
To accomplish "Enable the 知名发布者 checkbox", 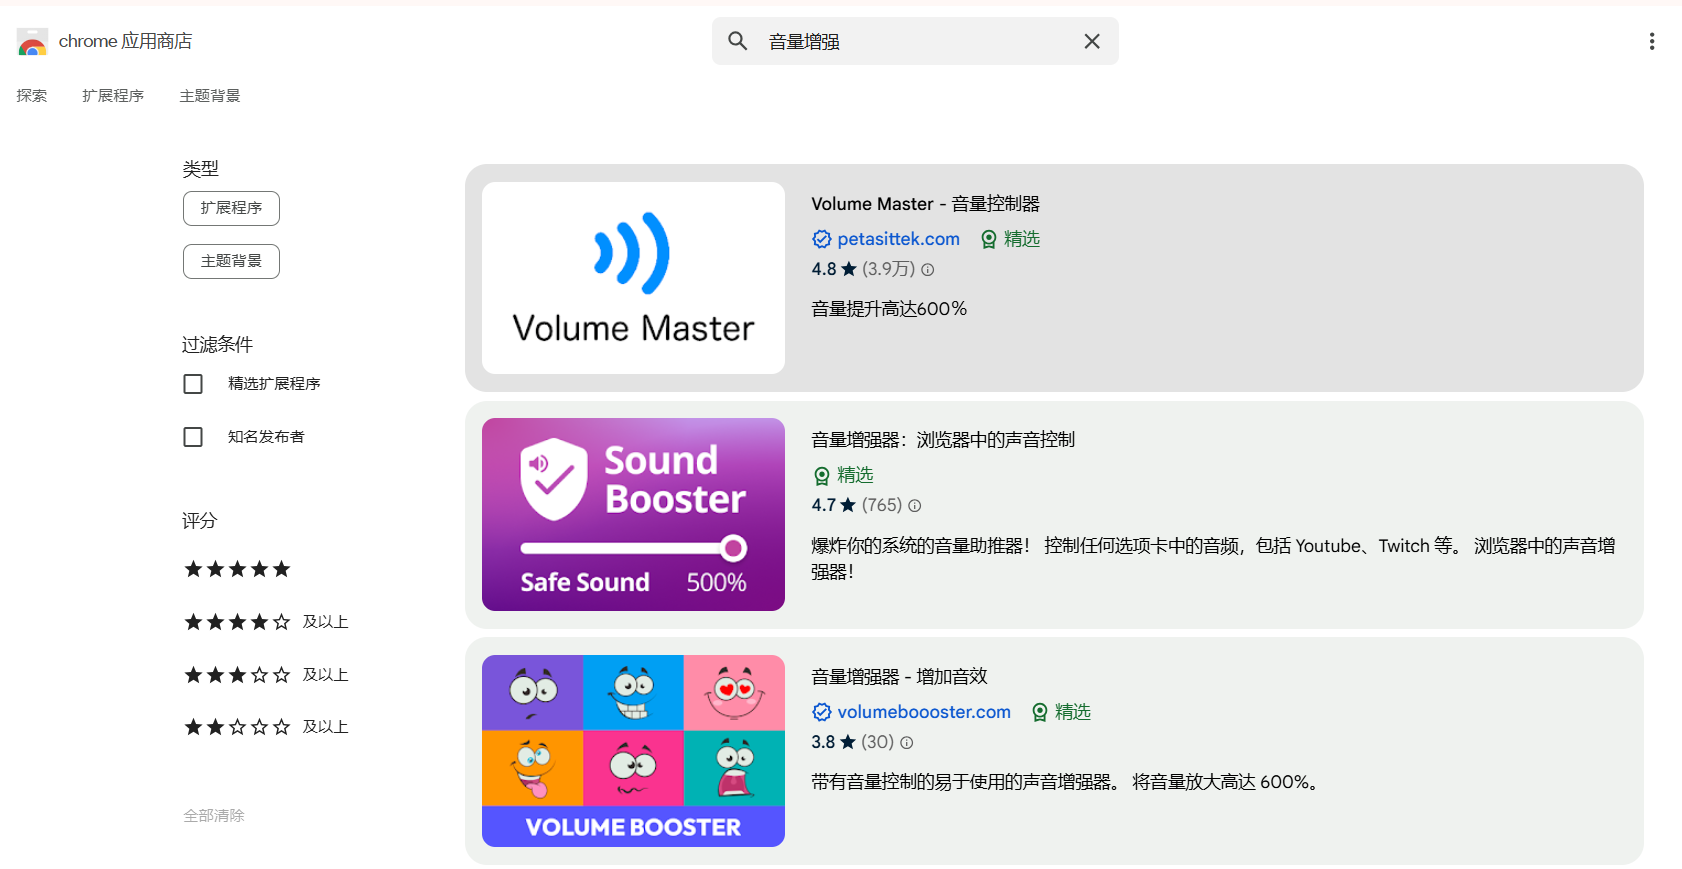I will [x=193, y=437].
